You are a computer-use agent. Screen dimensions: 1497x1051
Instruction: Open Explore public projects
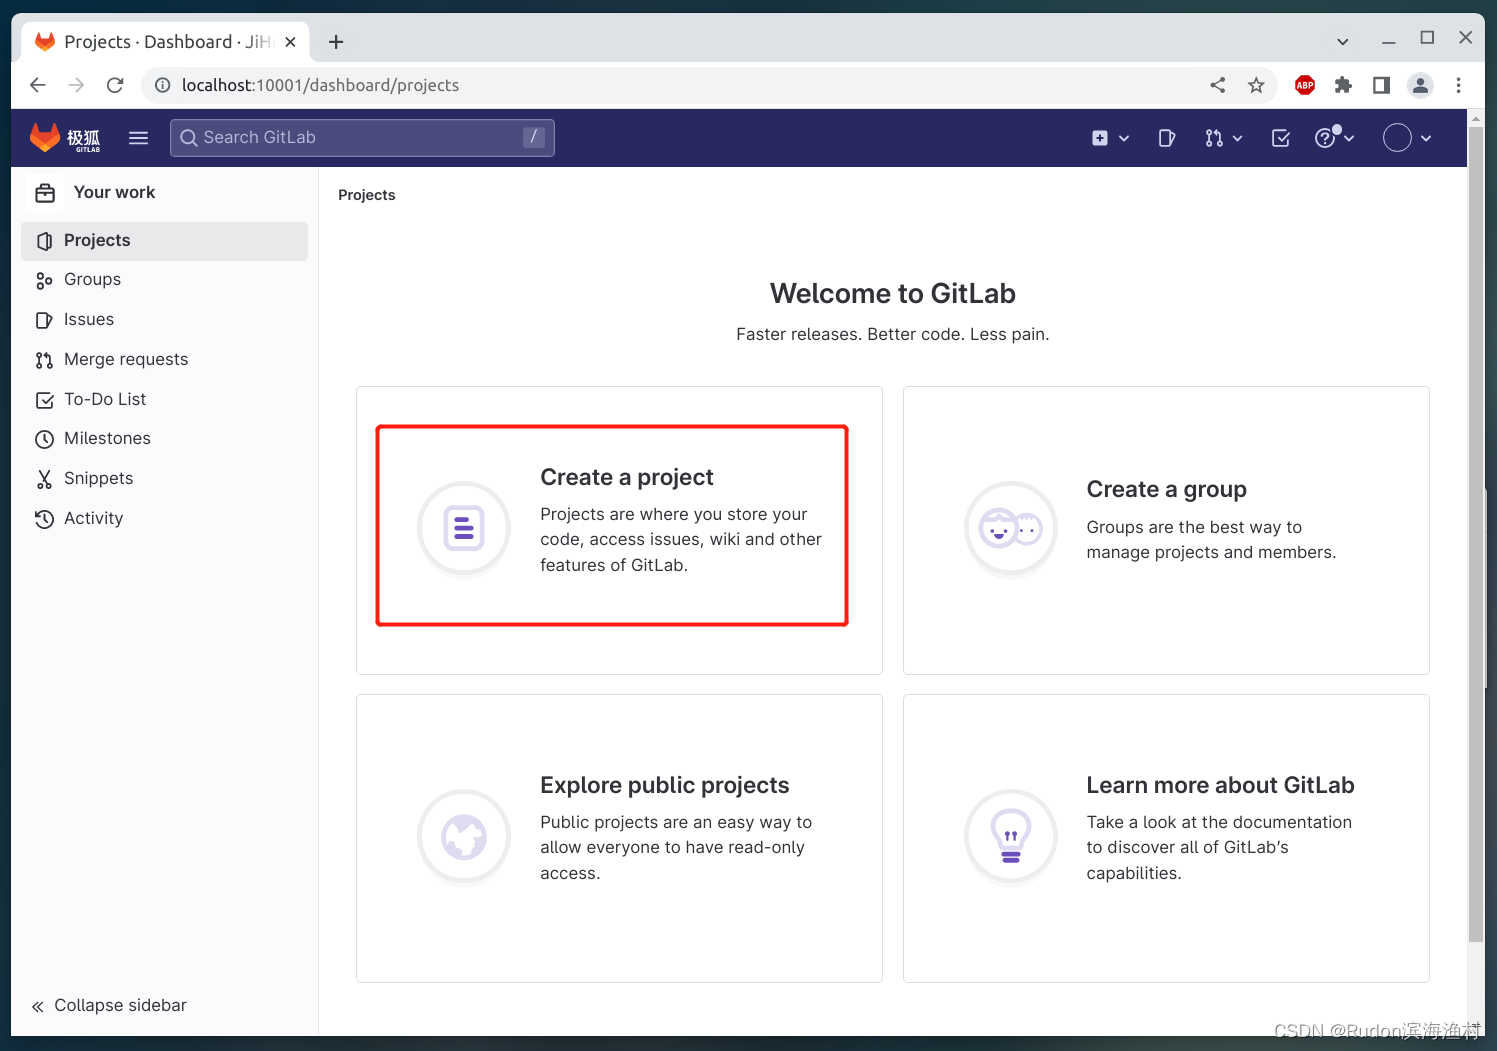click(x=619, y=838)
